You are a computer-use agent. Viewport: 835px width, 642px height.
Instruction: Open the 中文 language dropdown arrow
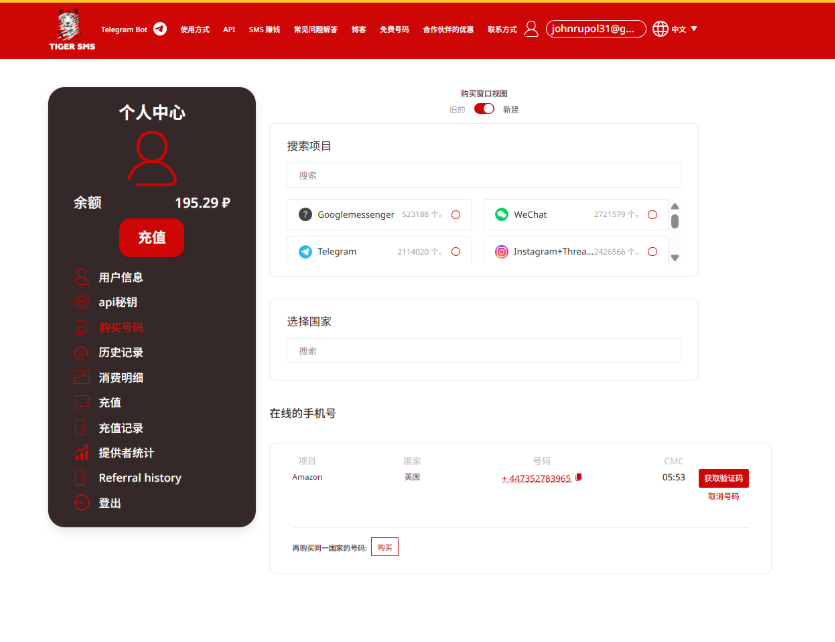coord(694,29)
